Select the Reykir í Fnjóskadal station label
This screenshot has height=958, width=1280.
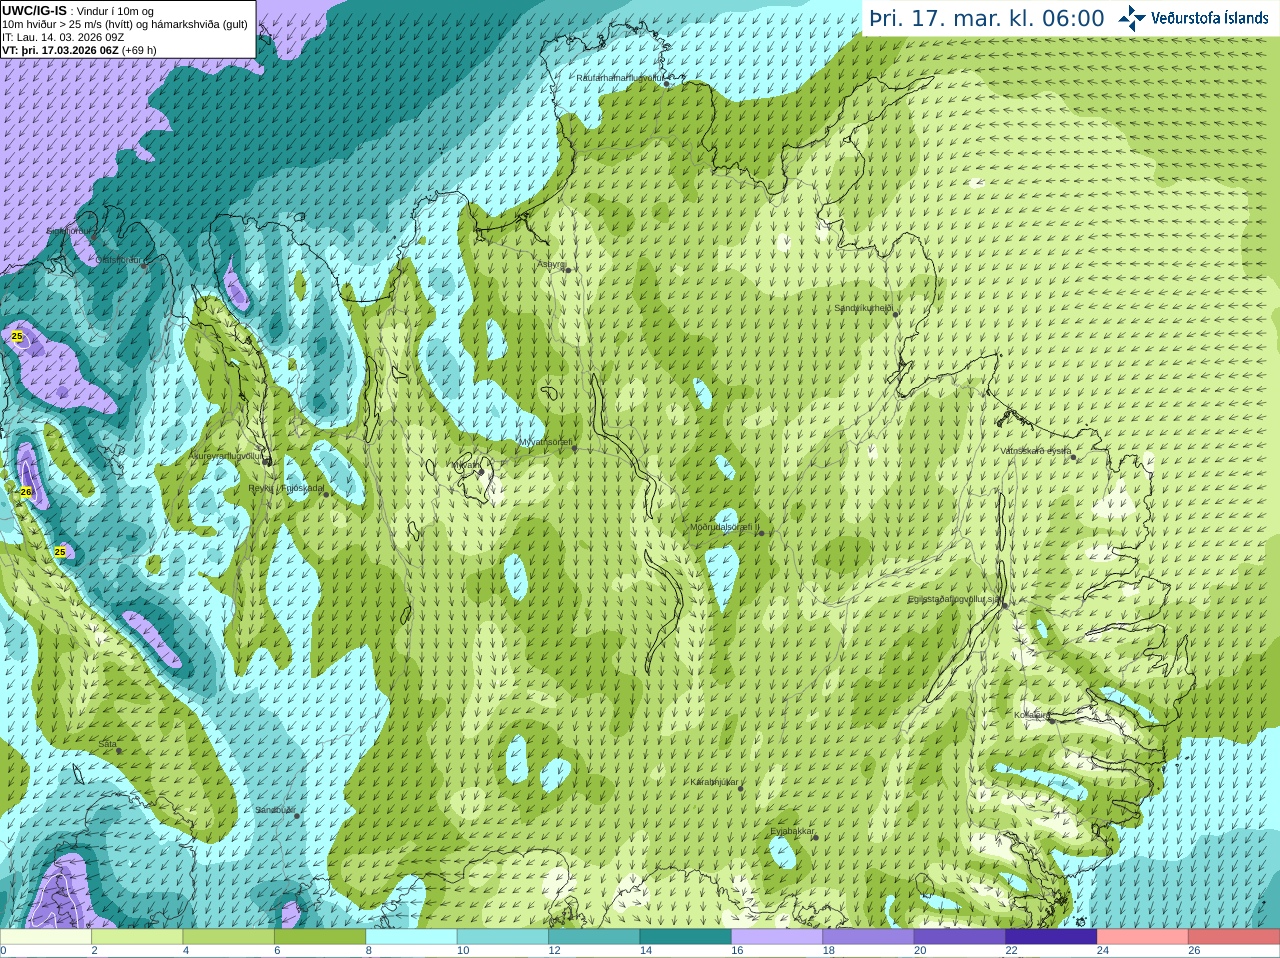[x=287, y=488]
